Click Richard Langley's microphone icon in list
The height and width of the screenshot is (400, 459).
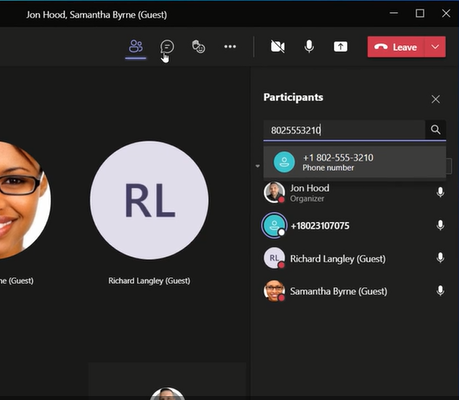(x=440, y=258)
